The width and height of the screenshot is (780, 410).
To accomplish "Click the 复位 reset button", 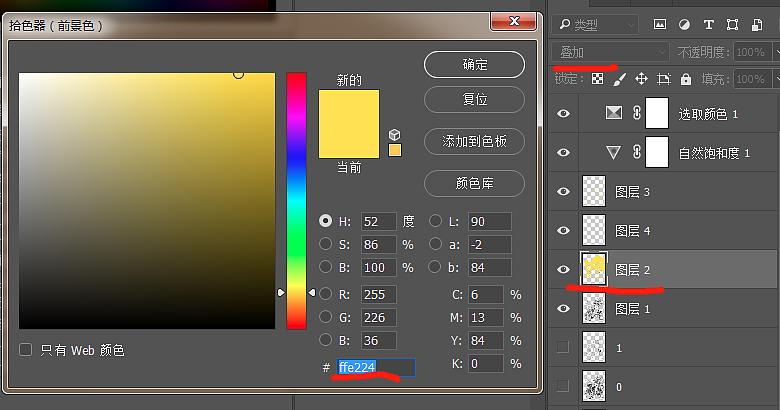I will tap(474, 99).
